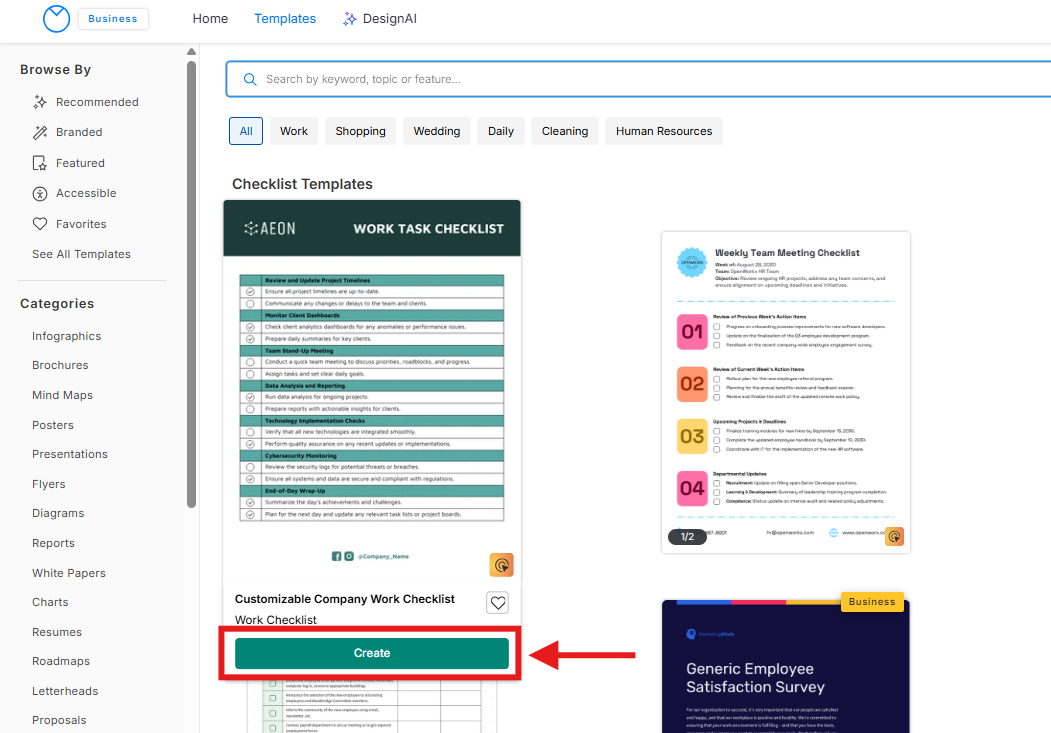Viewport: 1051px width, 733px height.
Task: Filter templates by Human Resources
Action: point(663,131)
